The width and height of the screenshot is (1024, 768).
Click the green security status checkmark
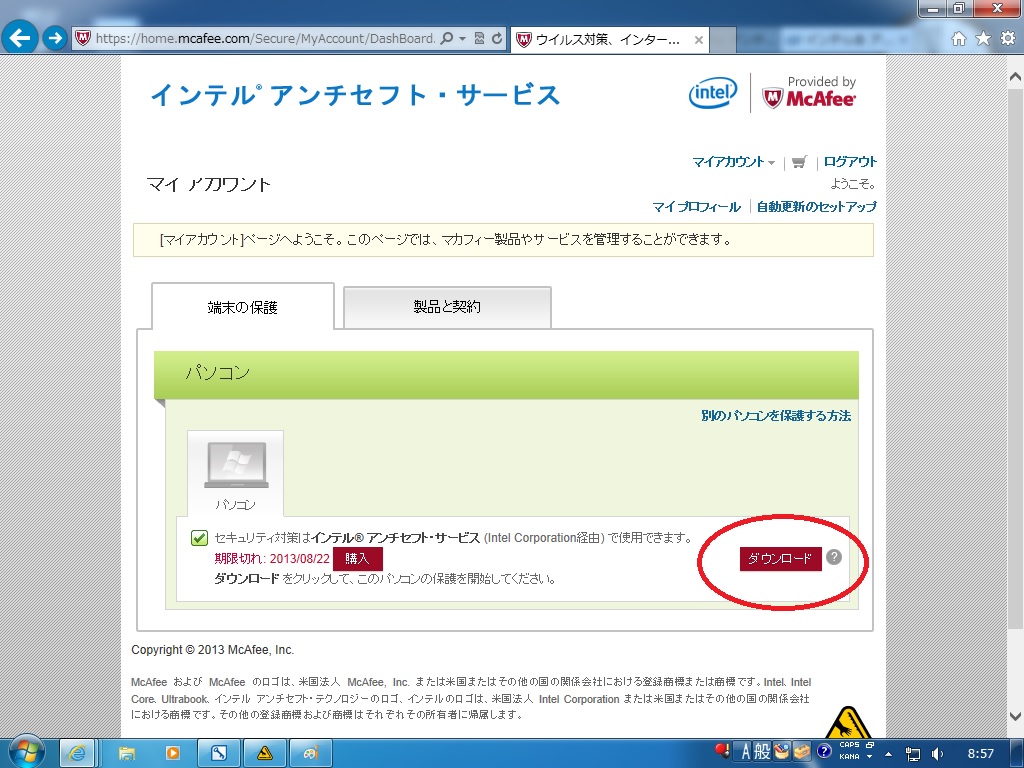199,538
